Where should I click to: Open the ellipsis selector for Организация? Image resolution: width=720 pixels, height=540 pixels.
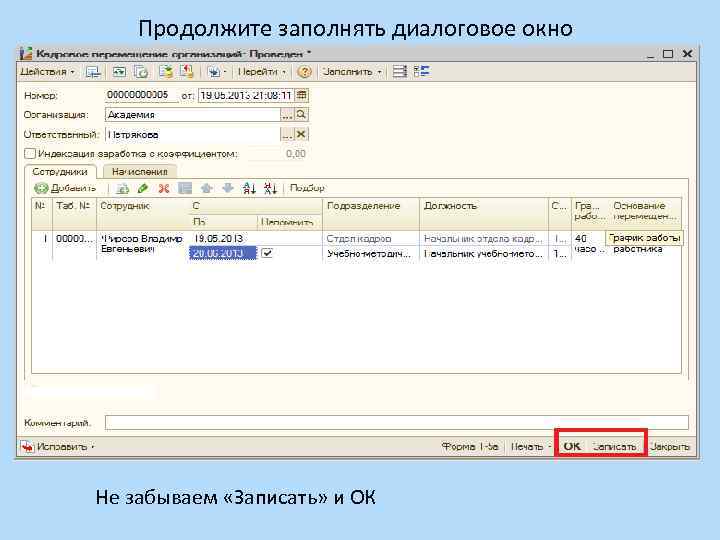point(287,115)
